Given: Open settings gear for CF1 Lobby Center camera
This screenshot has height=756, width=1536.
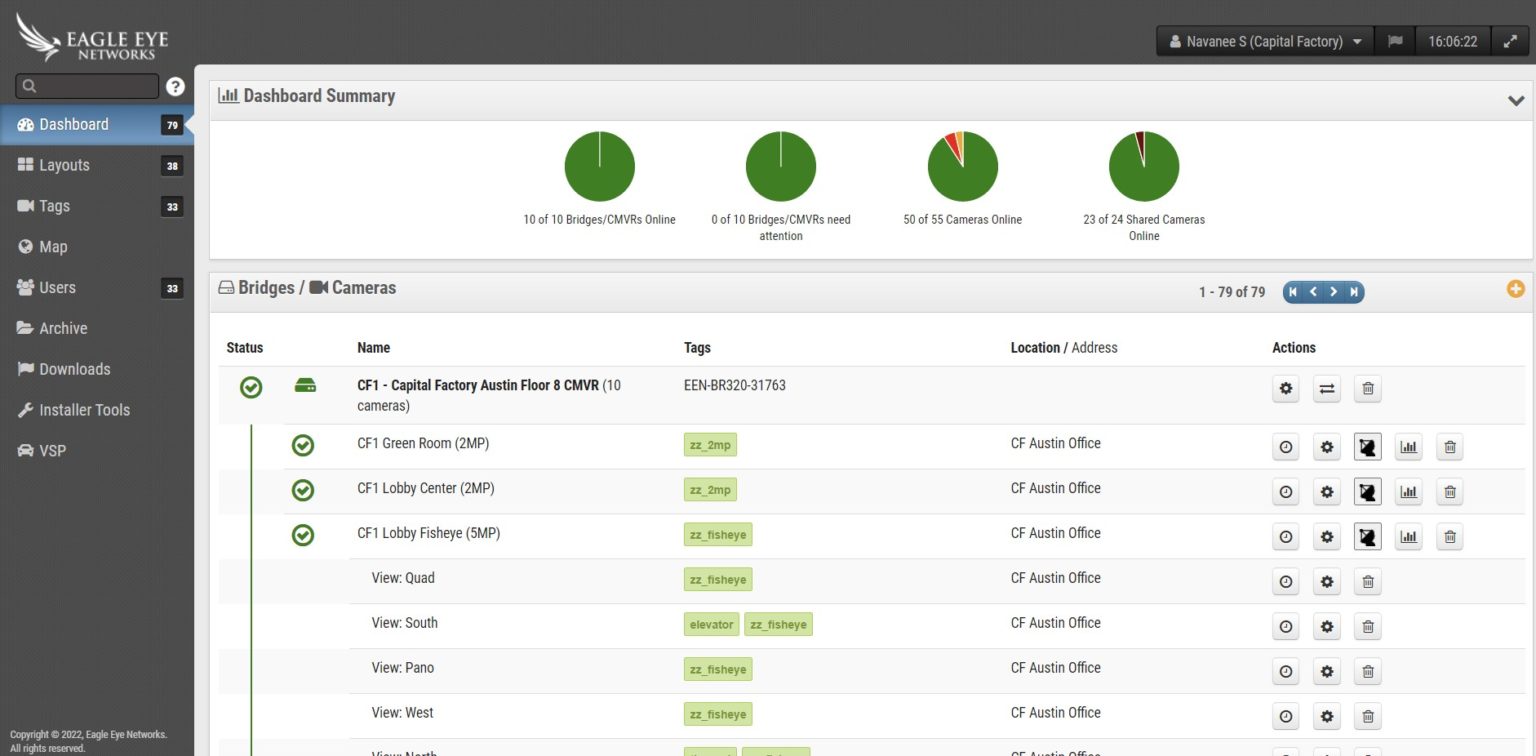Looking at the screenshot, I should tap(1326, 491).
